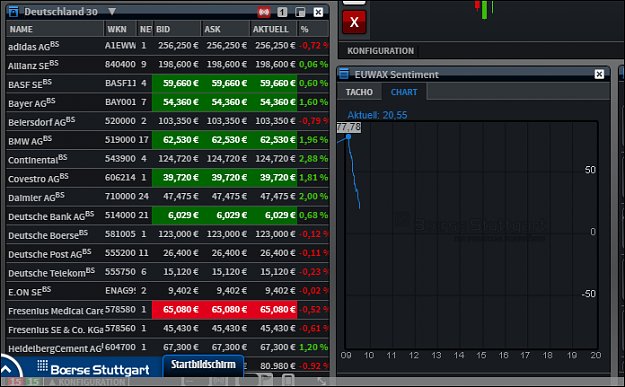
Task: Select the Bayer AG row name
Action: pos(31,102)
